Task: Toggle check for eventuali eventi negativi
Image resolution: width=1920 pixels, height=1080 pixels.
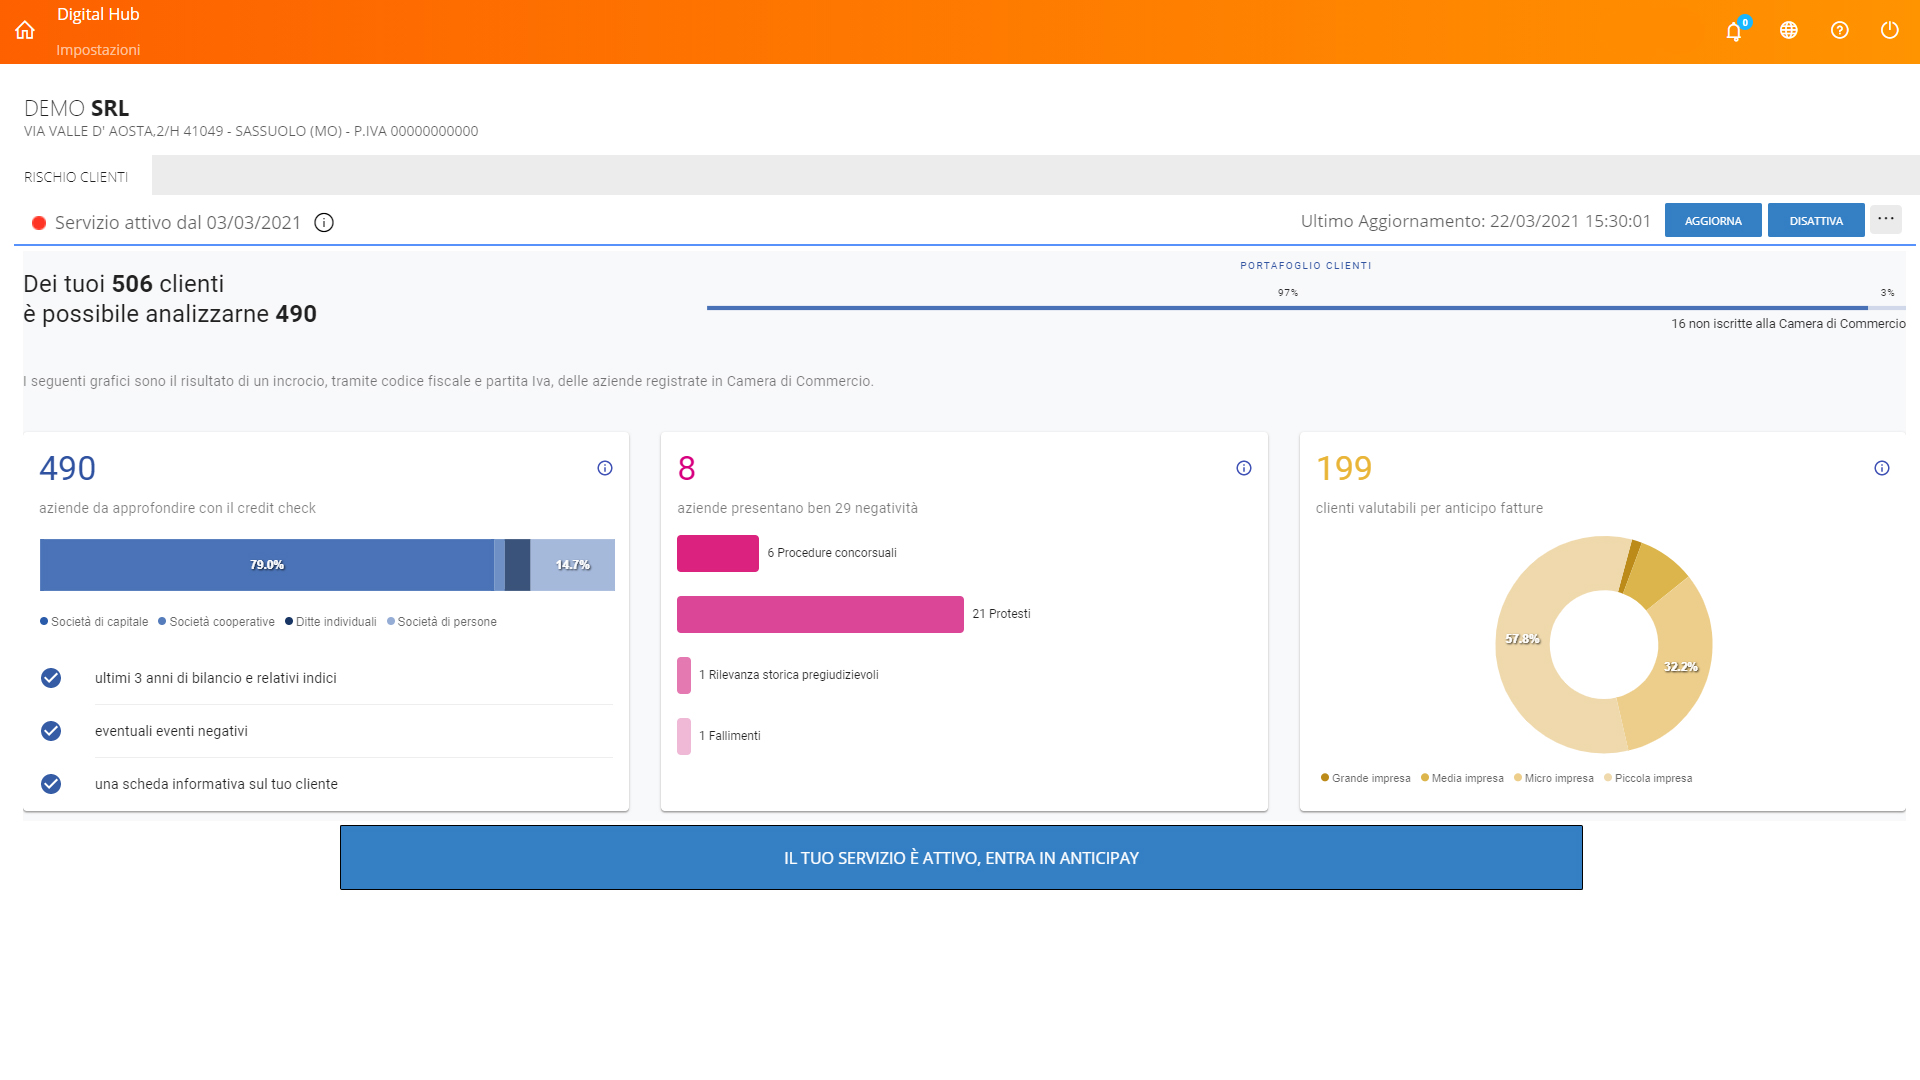Action: (51, 731)
